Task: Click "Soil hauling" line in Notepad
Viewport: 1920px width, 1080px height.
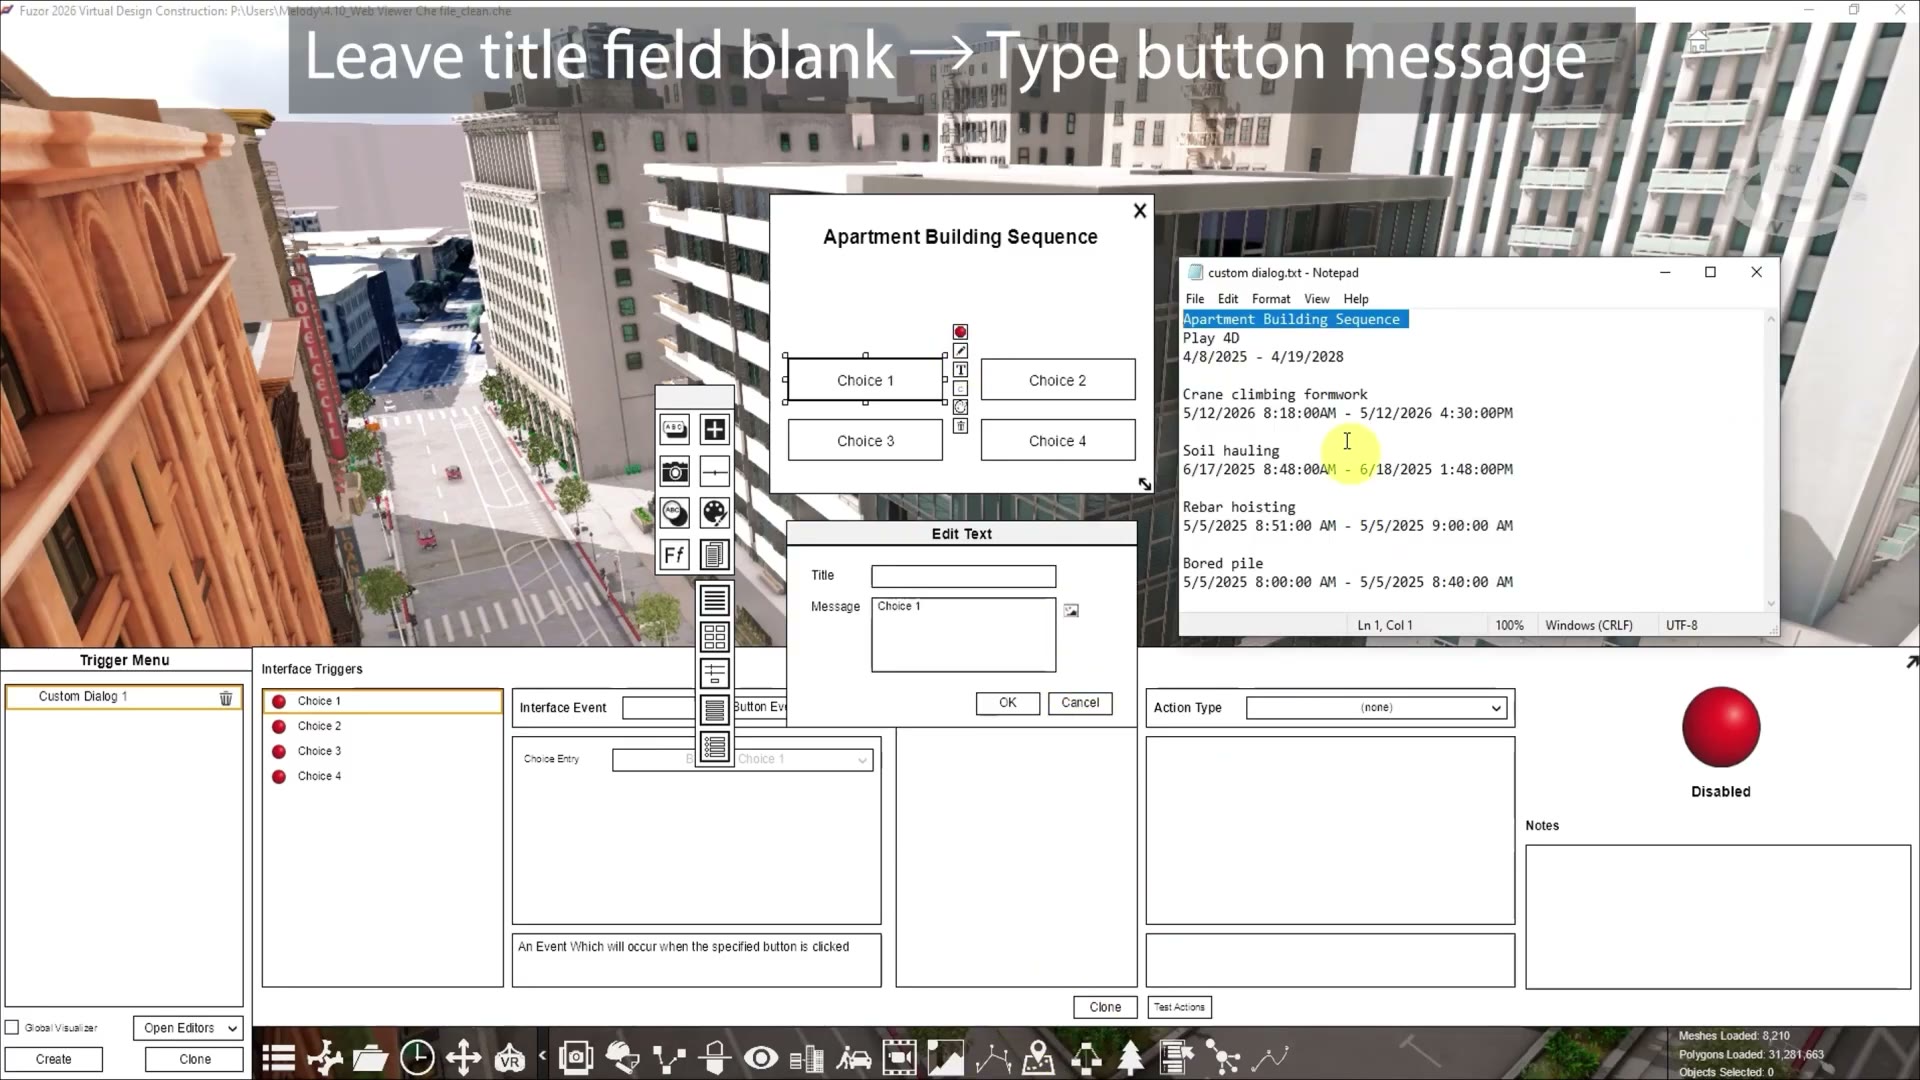Action: pyautogui.click(x=1231, y=451)
